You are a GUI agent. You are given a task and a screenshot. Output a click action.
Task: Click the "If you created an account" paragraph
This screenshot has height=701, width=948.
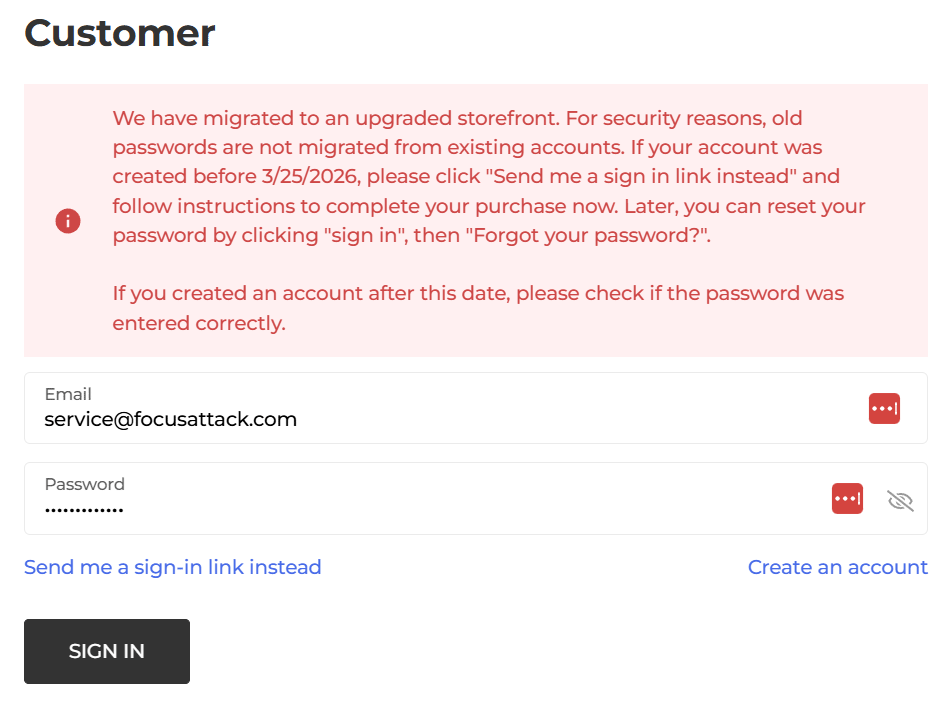coord(478,294)
